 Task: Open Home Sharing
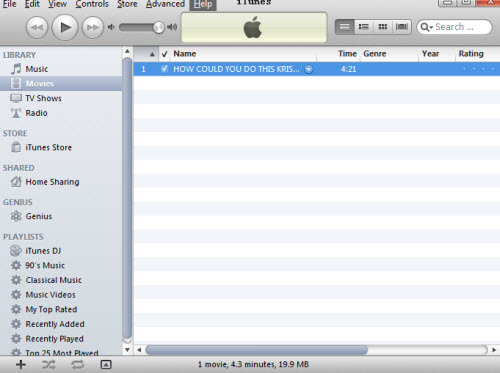[61, 182]
